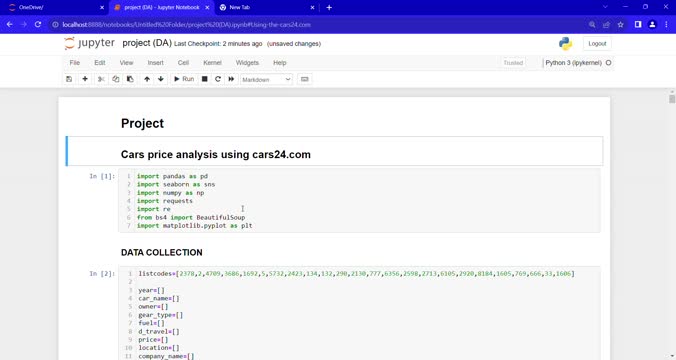Click the Last Checkpoint status text
This screenshot has width=676, height=360.
[218, 44]
